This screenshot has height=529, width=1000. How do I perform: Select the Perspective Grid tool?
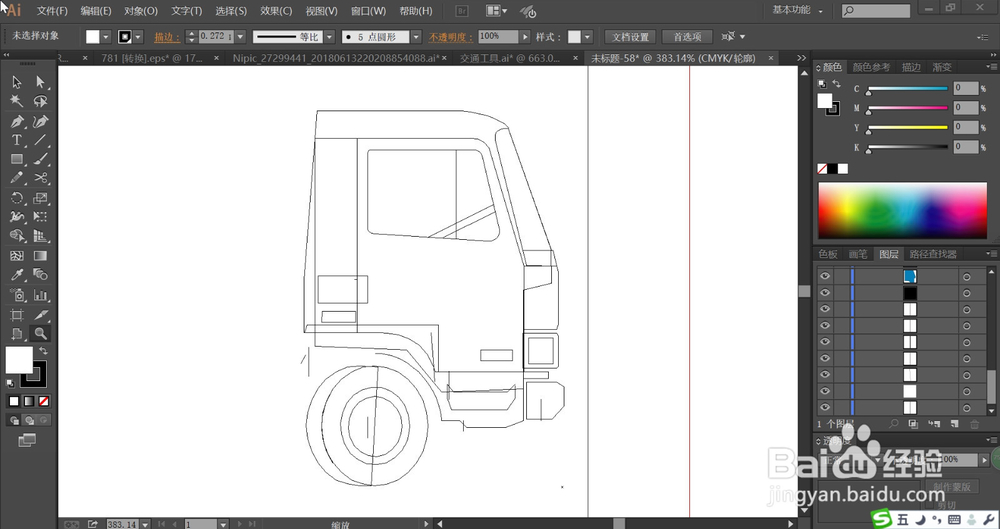point(40,236)
